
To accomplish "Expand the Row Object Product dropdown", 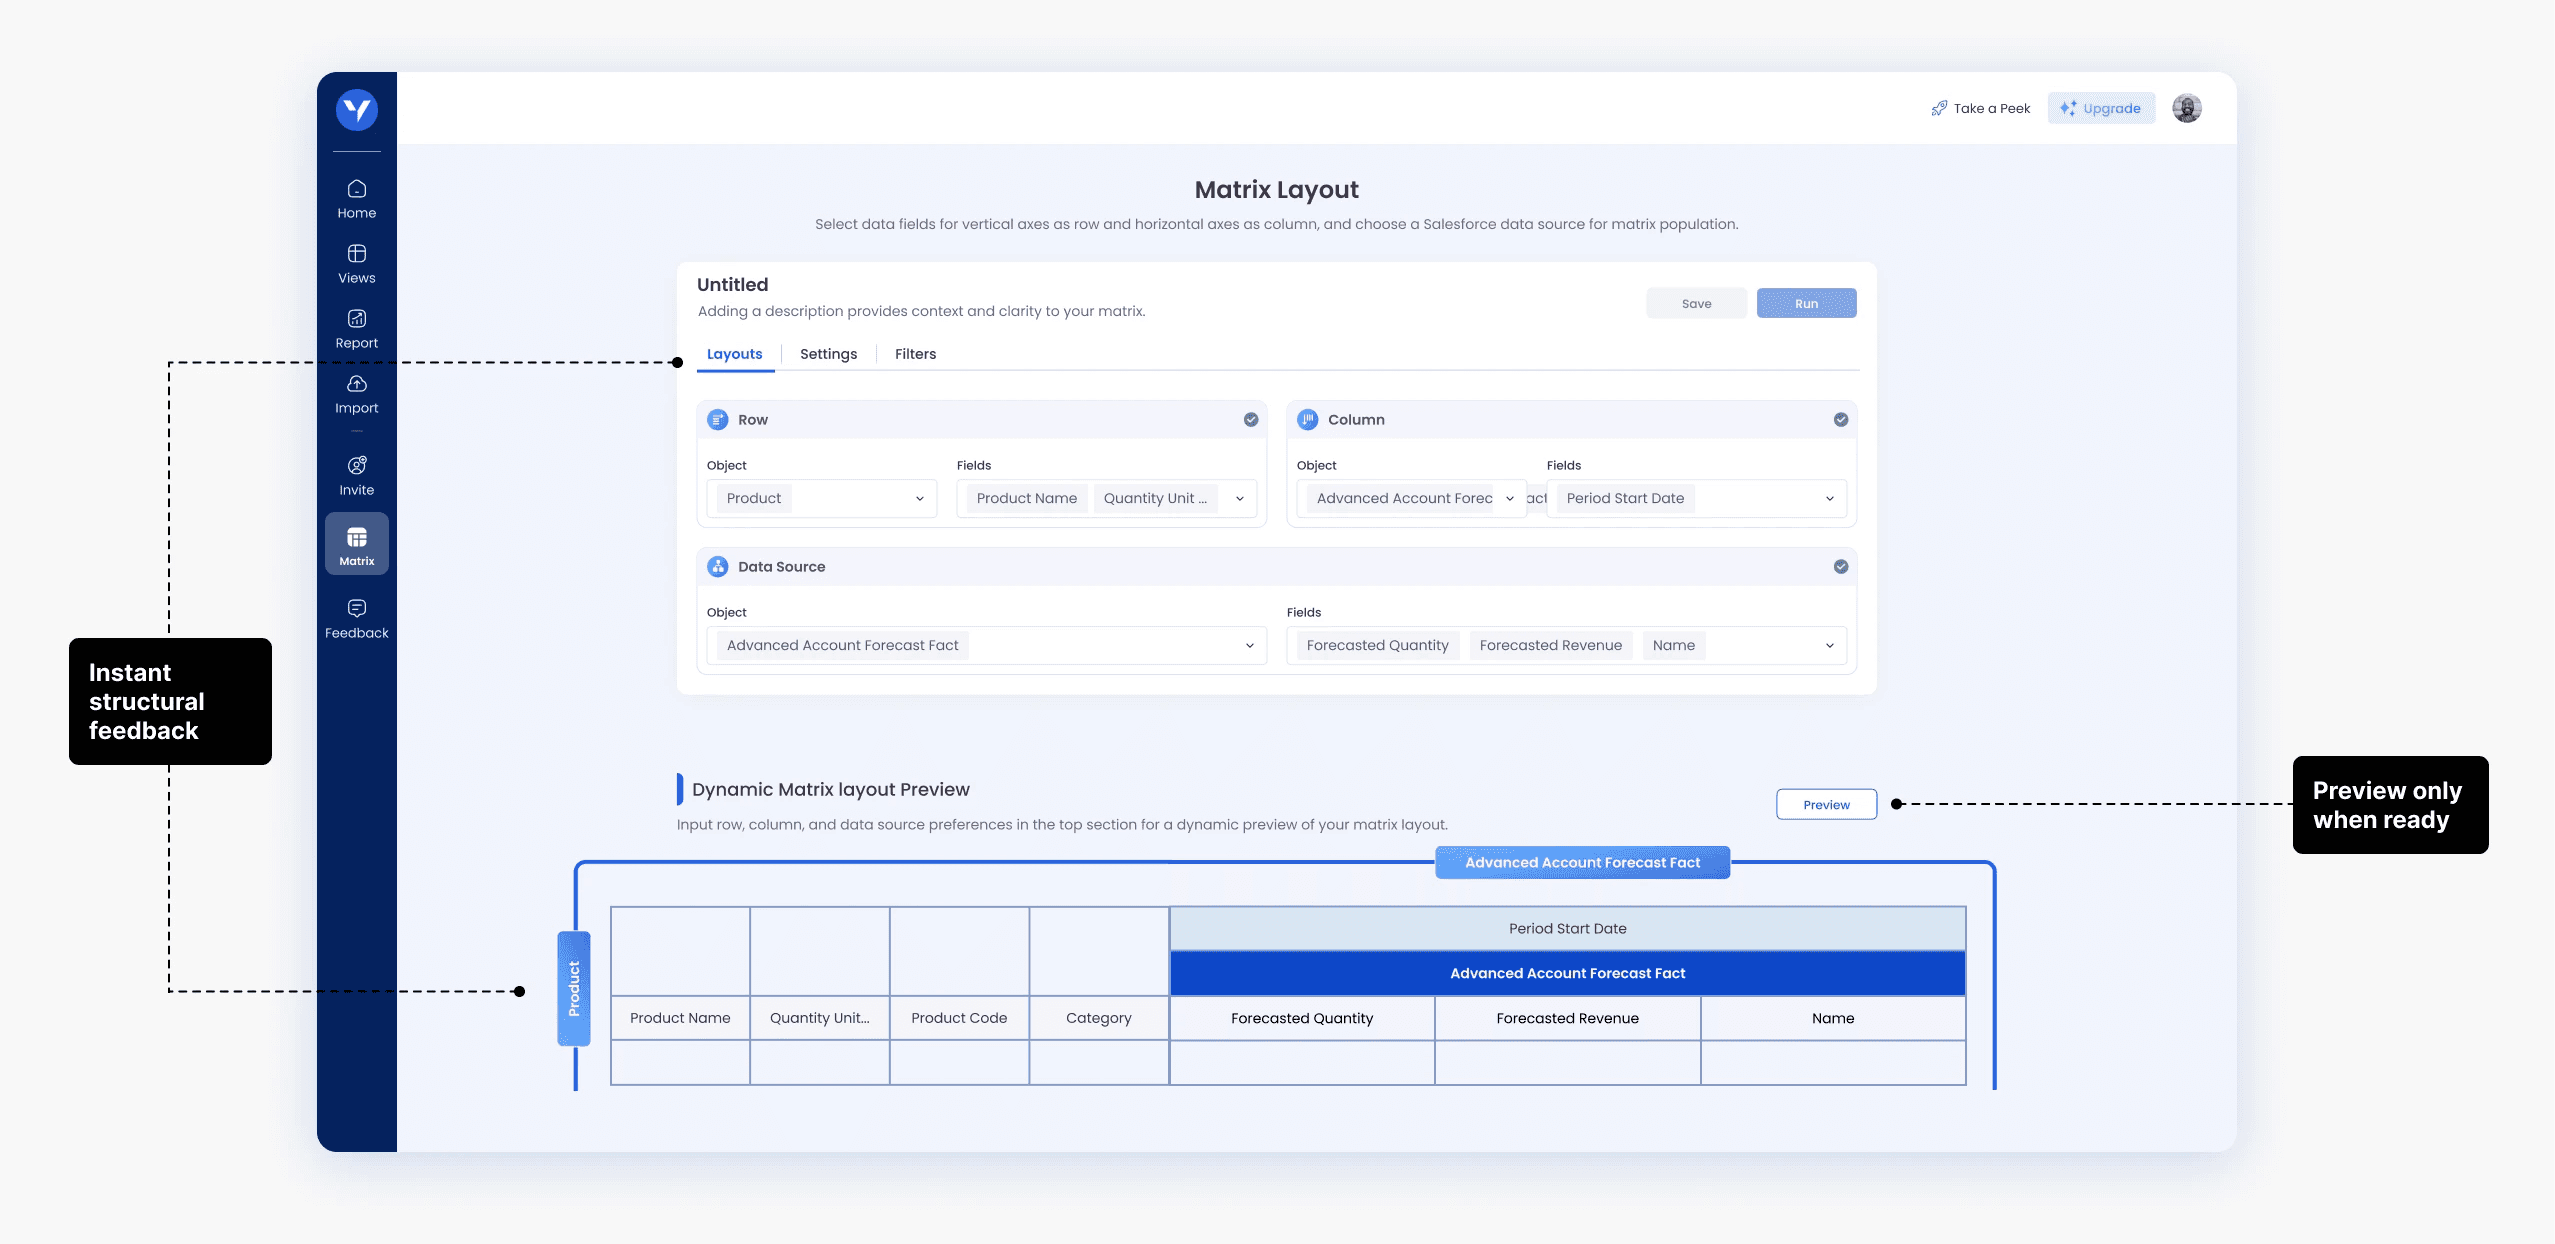I will pos(919,499).
